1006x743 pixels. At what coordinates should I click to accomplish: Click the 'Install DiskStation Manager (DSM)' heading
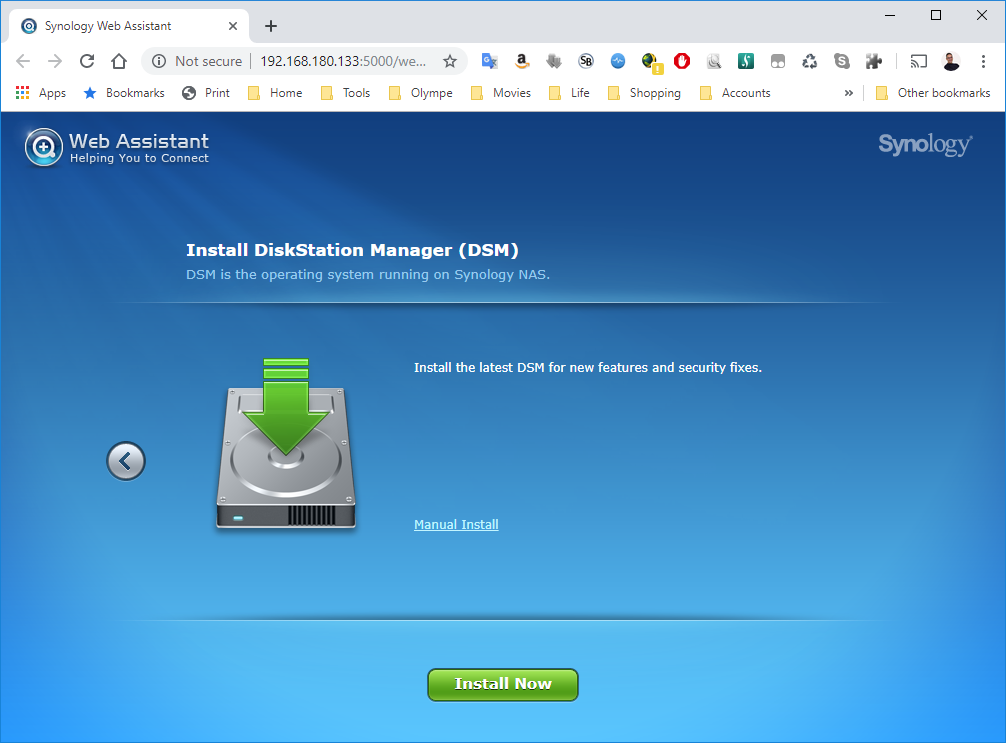pos(352,250)
